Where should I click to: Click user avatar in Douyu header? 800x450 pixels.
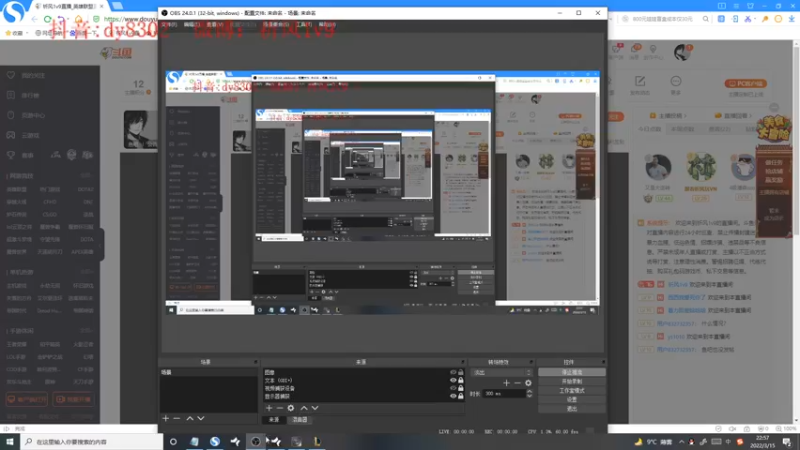[682, 52]
